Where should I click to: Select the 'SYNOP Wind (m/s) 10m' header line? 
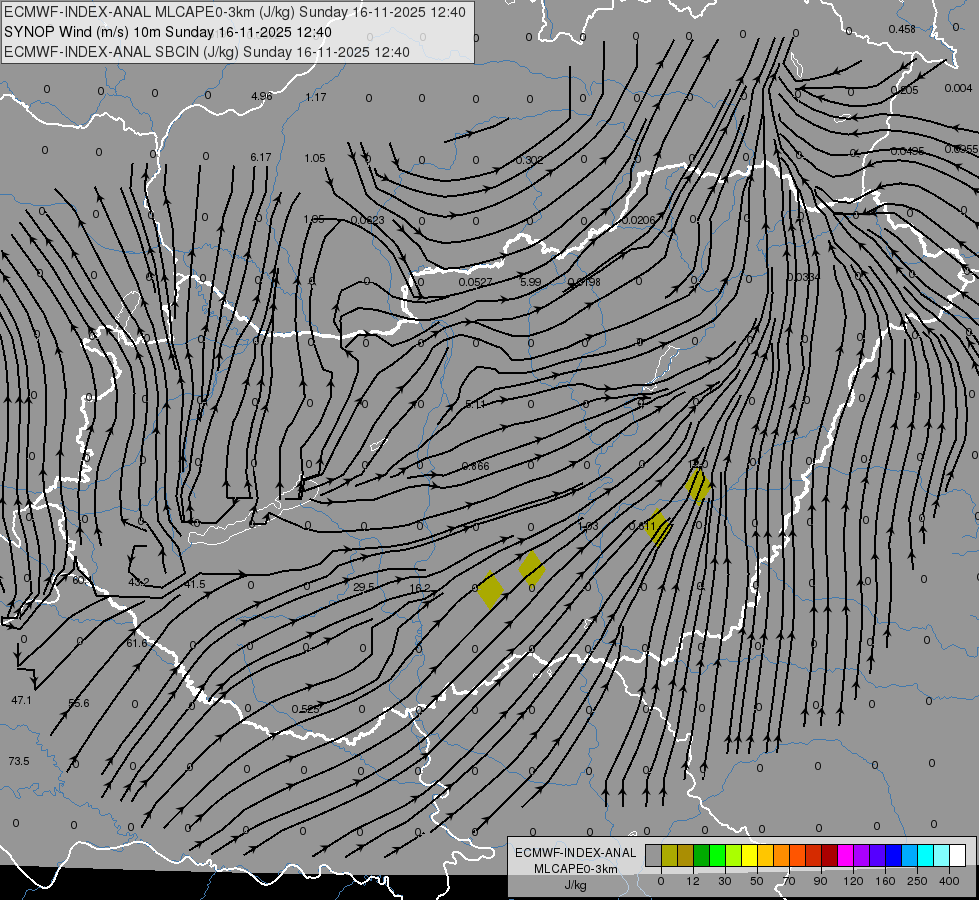click(168, 32)
